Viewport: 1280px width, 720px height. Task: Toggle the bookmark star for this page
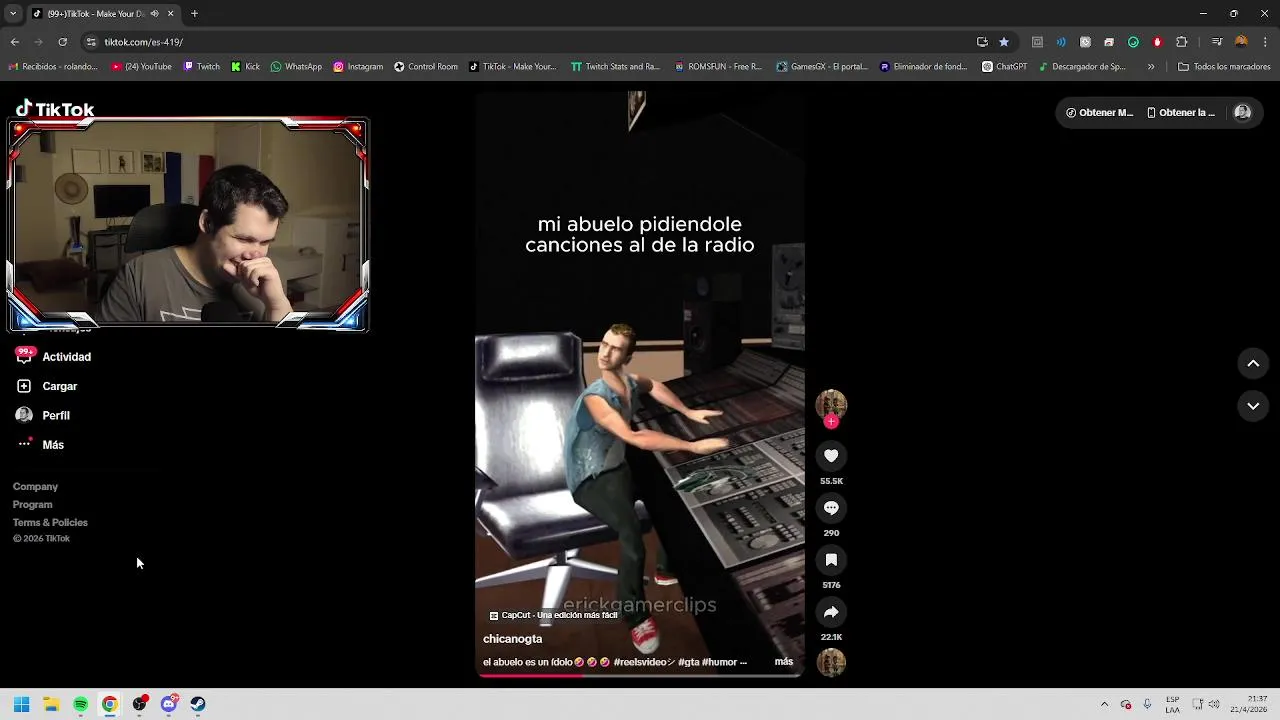[1004, 42]
